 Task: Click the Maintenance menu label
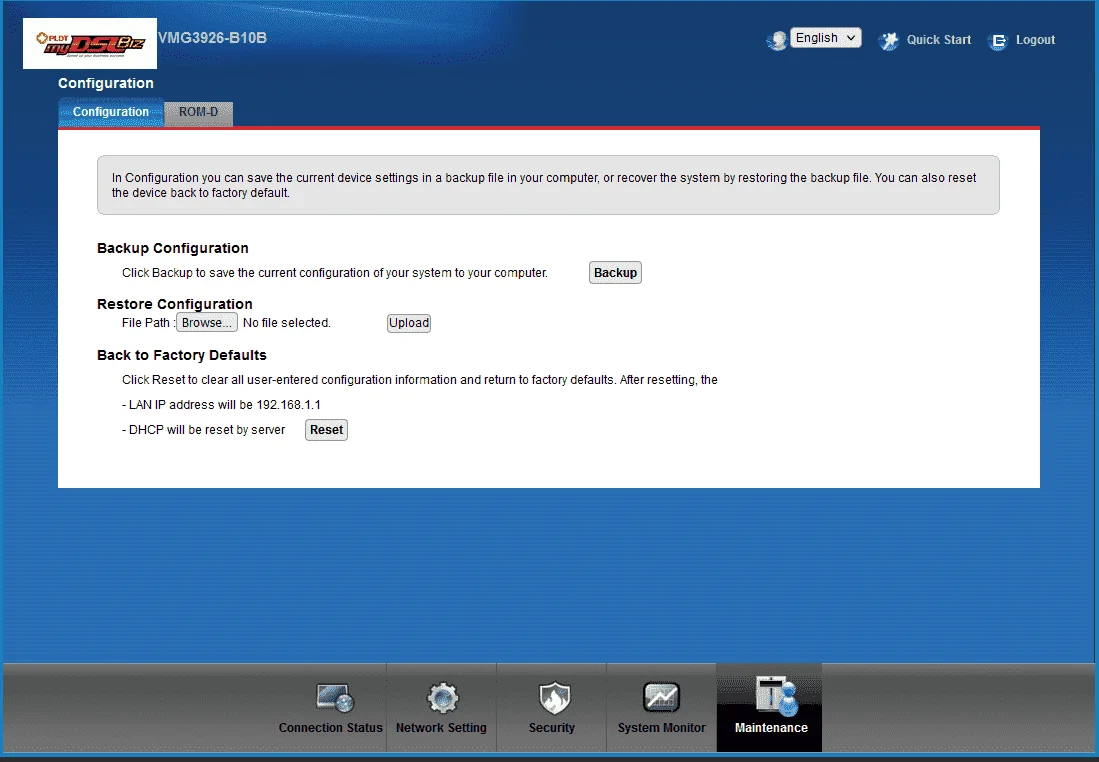771,728
